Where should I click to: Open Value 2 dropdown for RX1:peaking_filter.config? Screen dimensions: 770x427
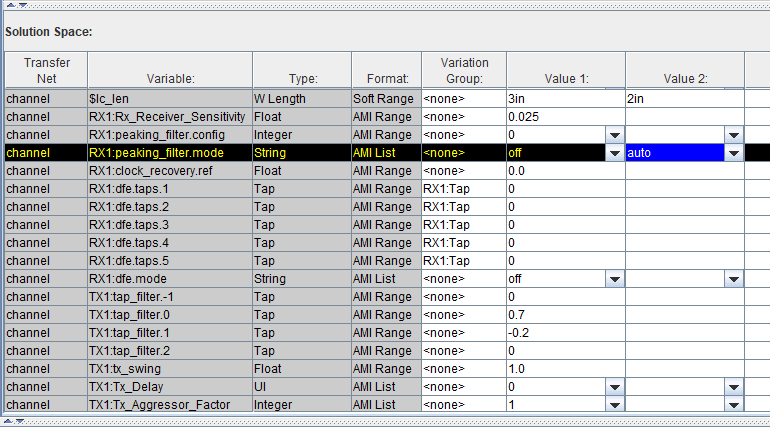734,135
